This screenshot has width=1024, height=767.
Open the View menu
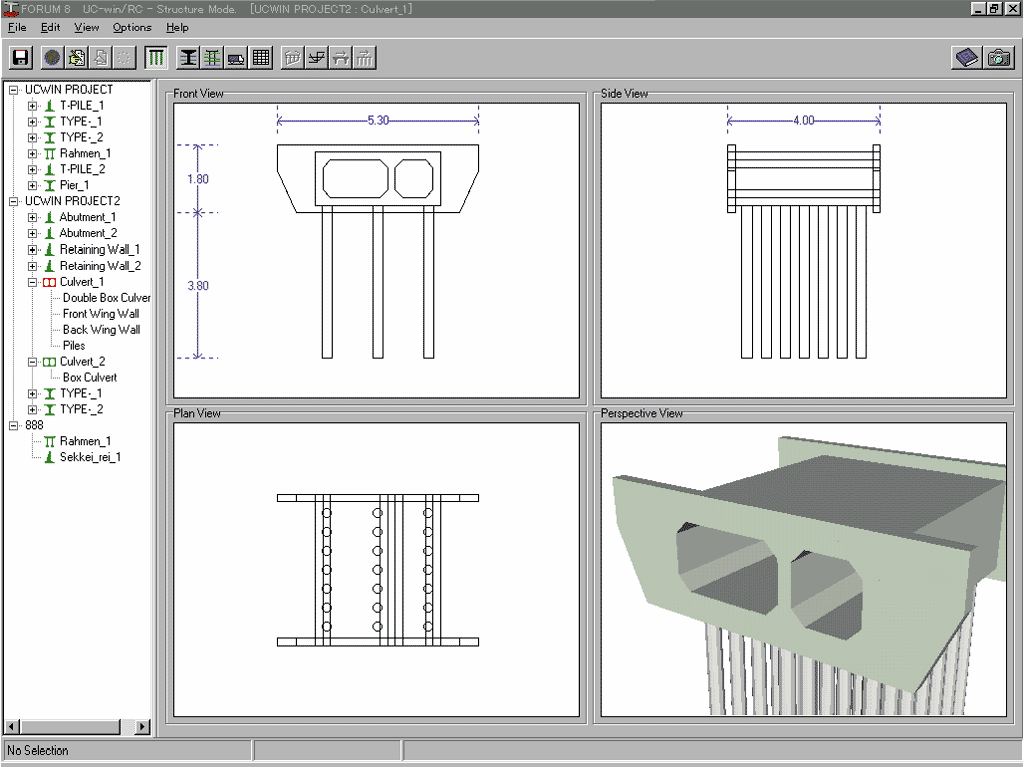click(x=86, y=27)
